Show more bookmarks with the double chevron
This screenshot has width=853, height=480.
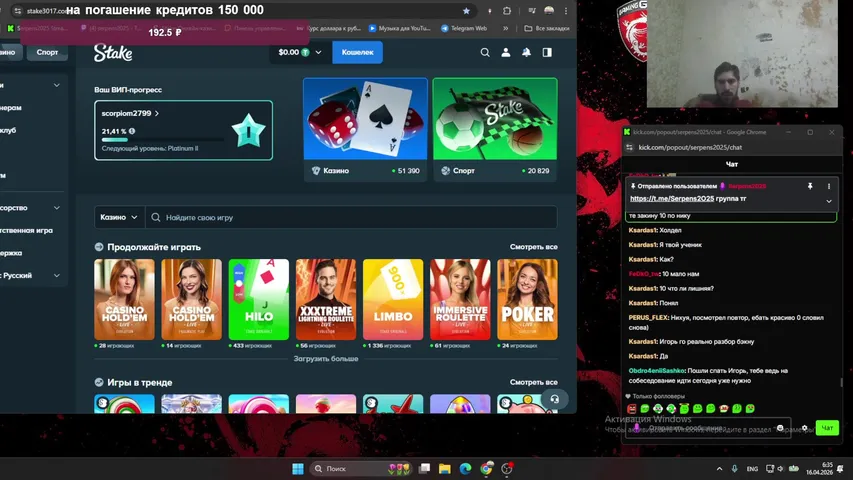(505, 28)
